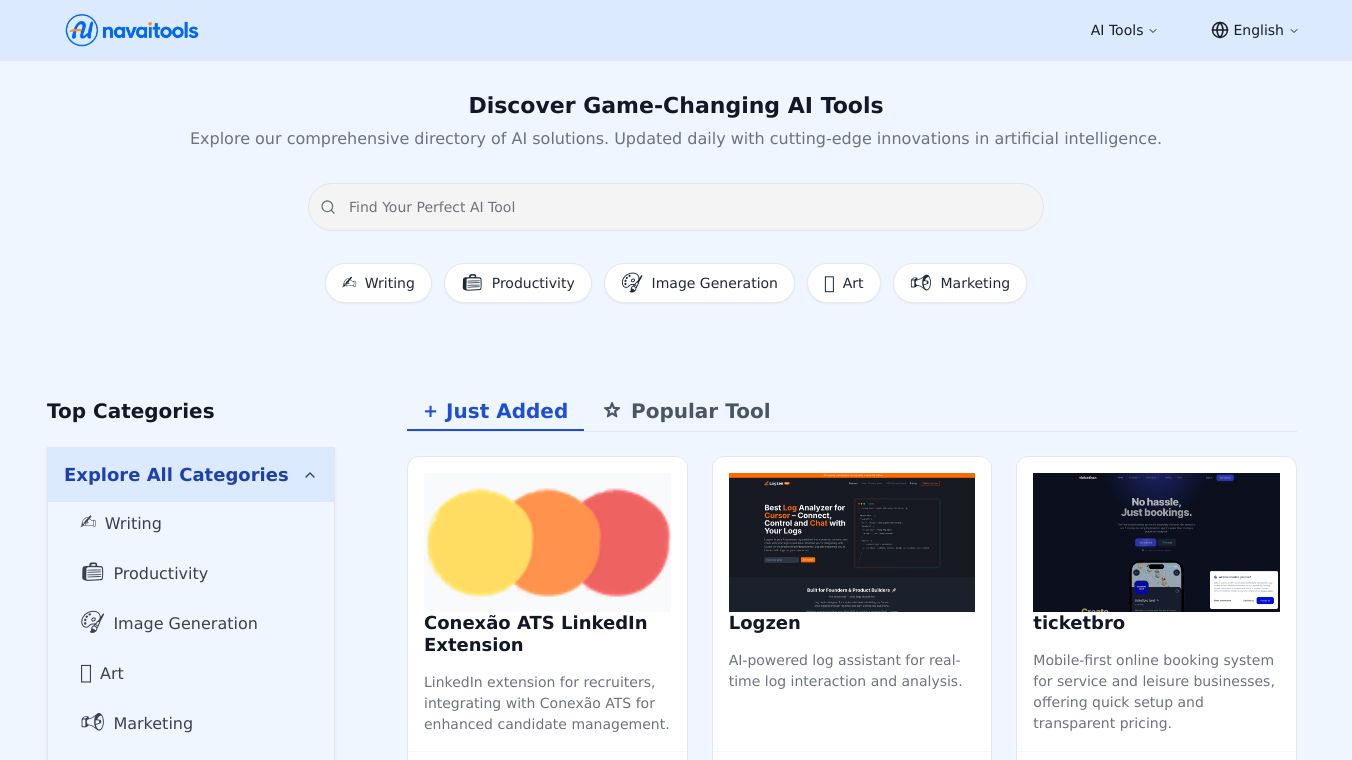Click the sidebar Productivity briefcase icon
Screen dimensions: 1352x760
pos(92,572)
